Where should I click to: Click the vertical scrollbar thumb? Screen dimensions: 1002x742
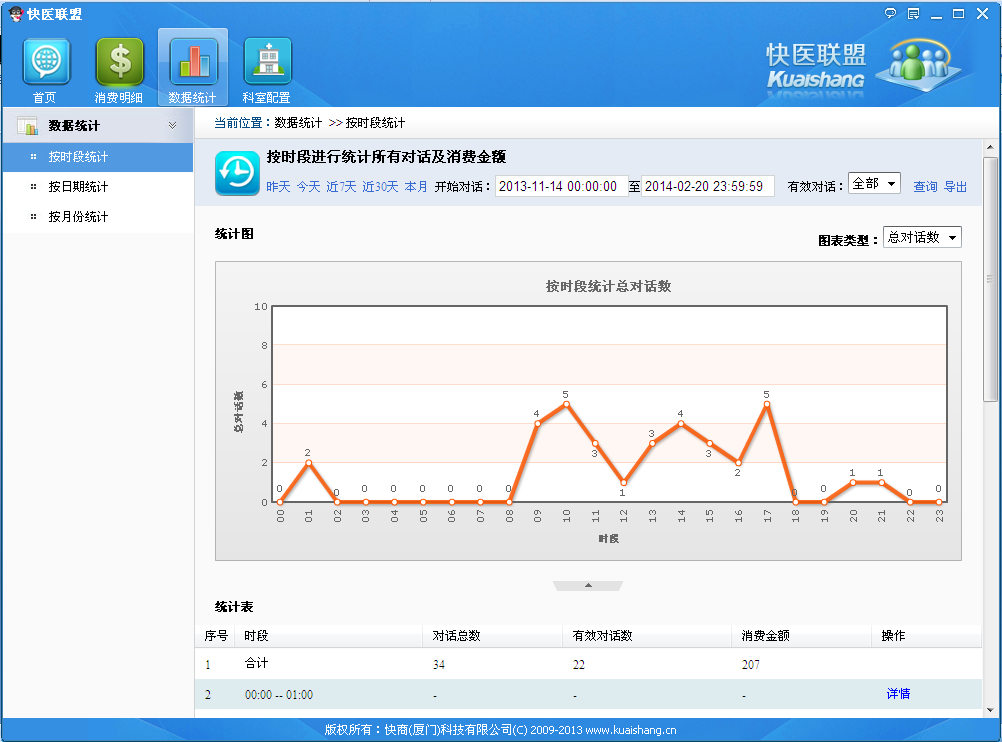tap(990, 280)
